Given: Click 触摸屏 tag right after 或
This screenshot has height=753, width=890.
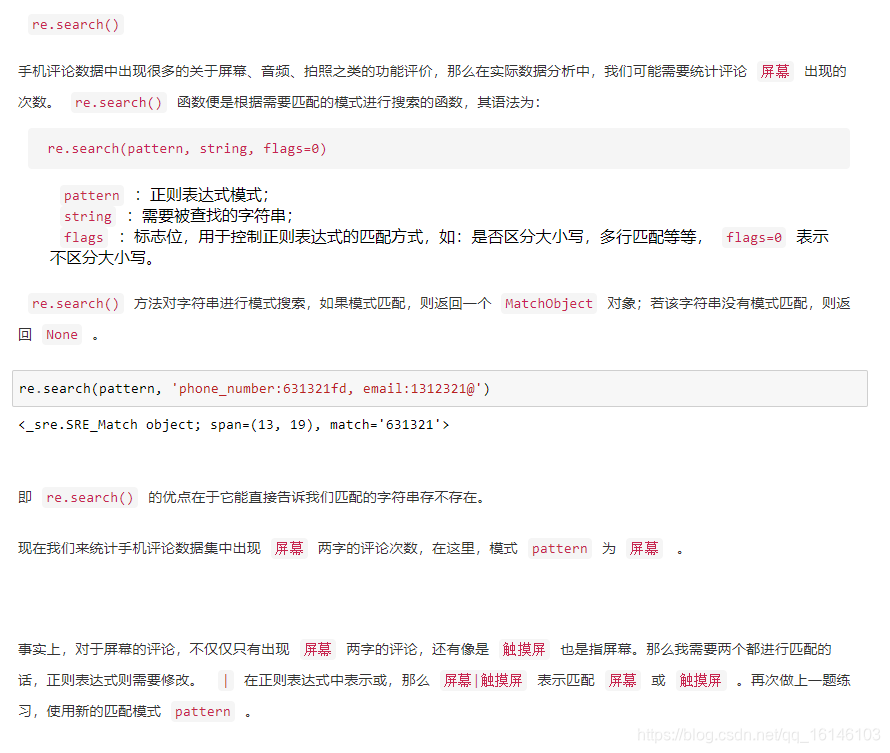Looking at the screenshot, I should pyautogui.click(x=700, y=680).
